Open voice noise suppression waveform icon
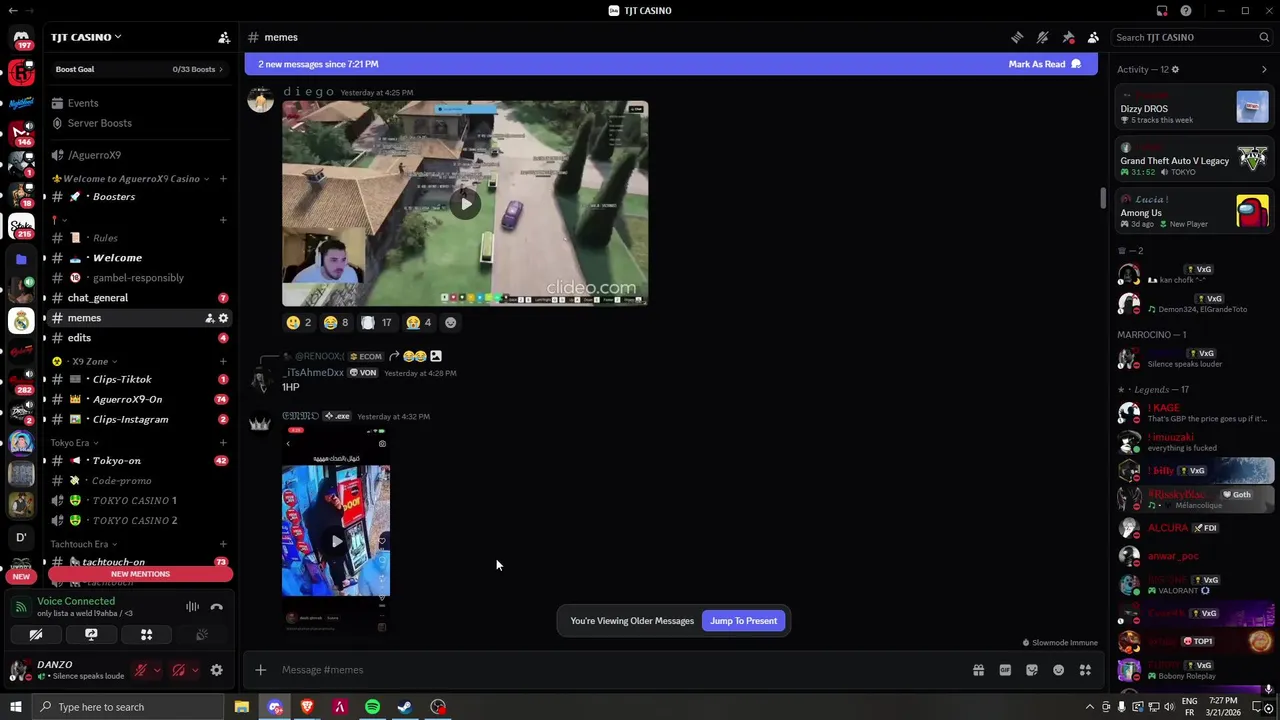Viewport: 1280px width, 720px height. 192,607
